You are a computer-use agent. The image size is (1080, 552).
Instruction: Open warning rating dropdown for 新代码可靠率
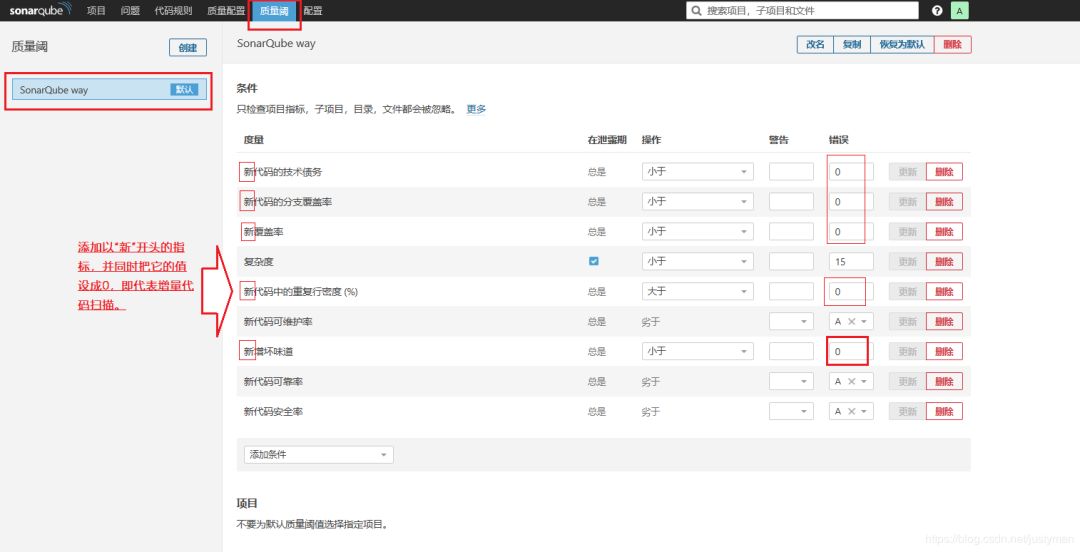click(791, 382)
